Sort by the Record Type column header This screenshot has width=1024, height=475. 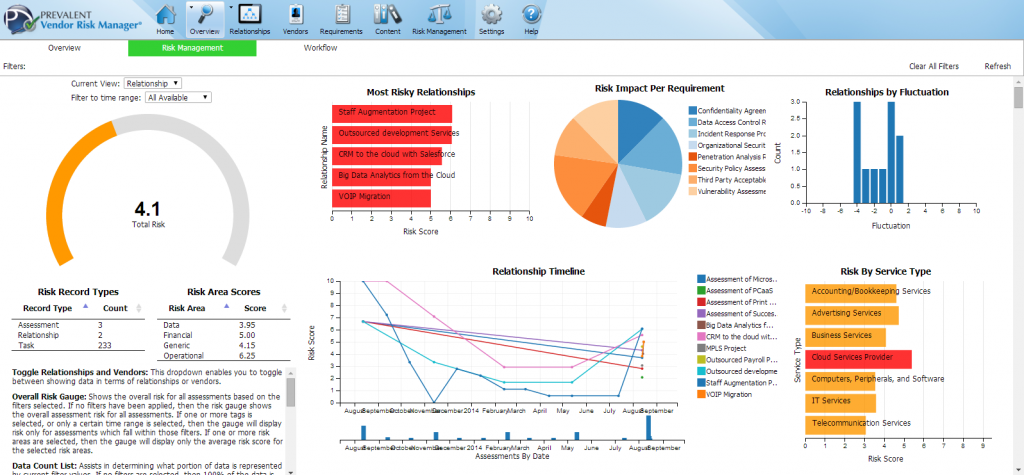coord(47,308)
